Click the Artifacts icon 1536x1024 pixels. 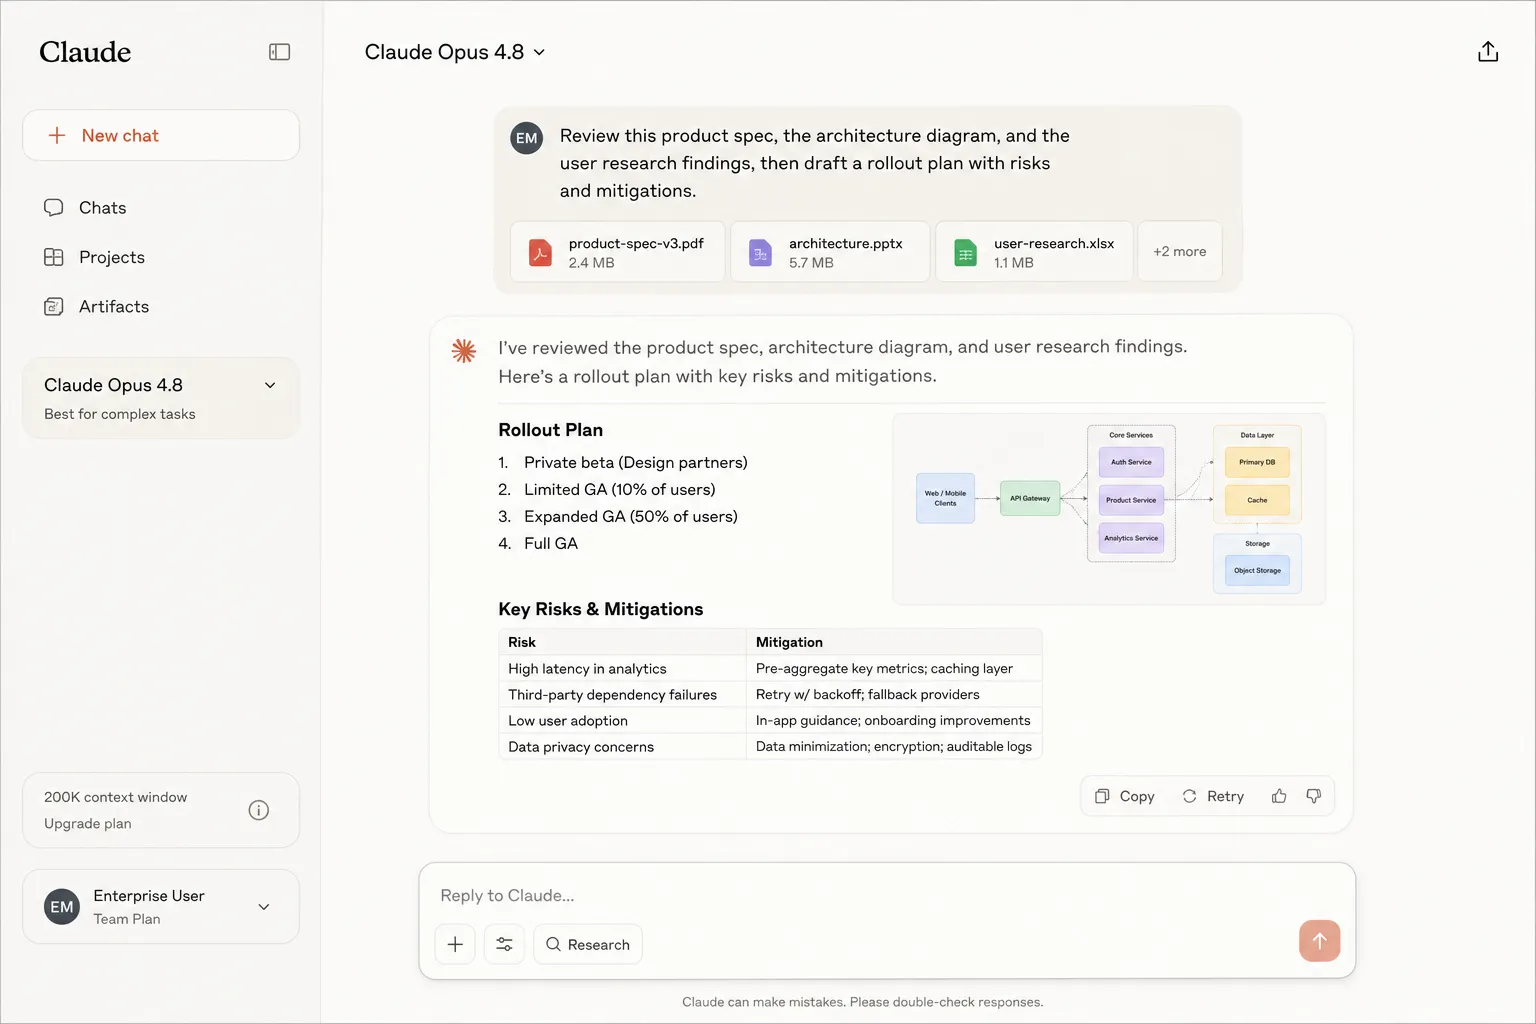[54, 307]
